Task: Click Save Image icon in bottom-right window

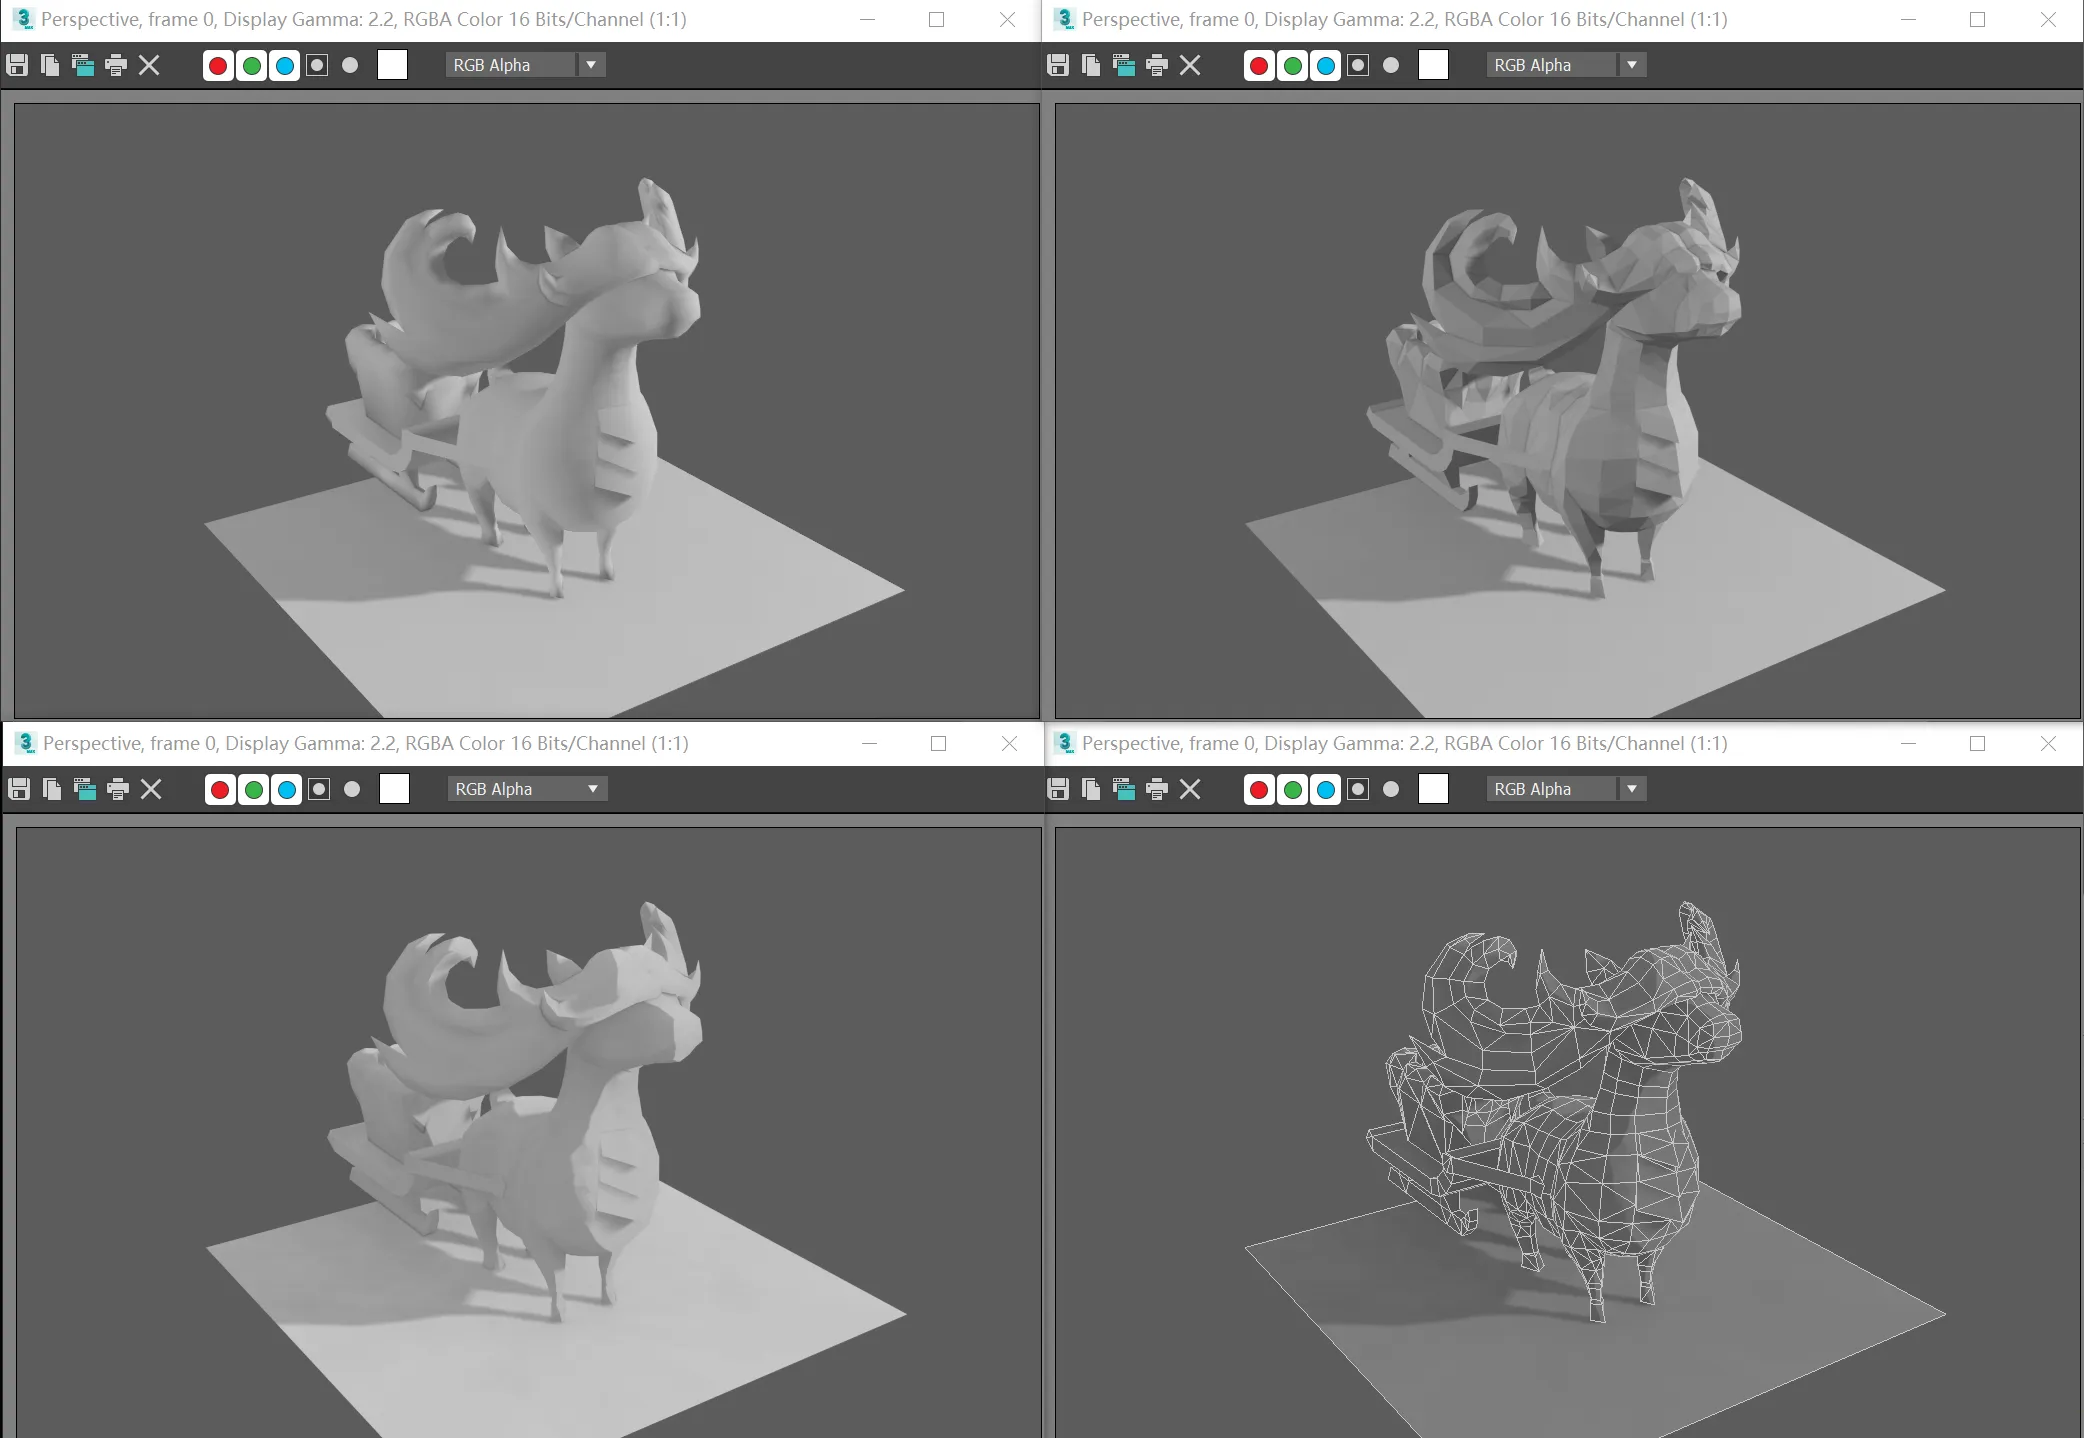Action: (x=1058, y=789)
